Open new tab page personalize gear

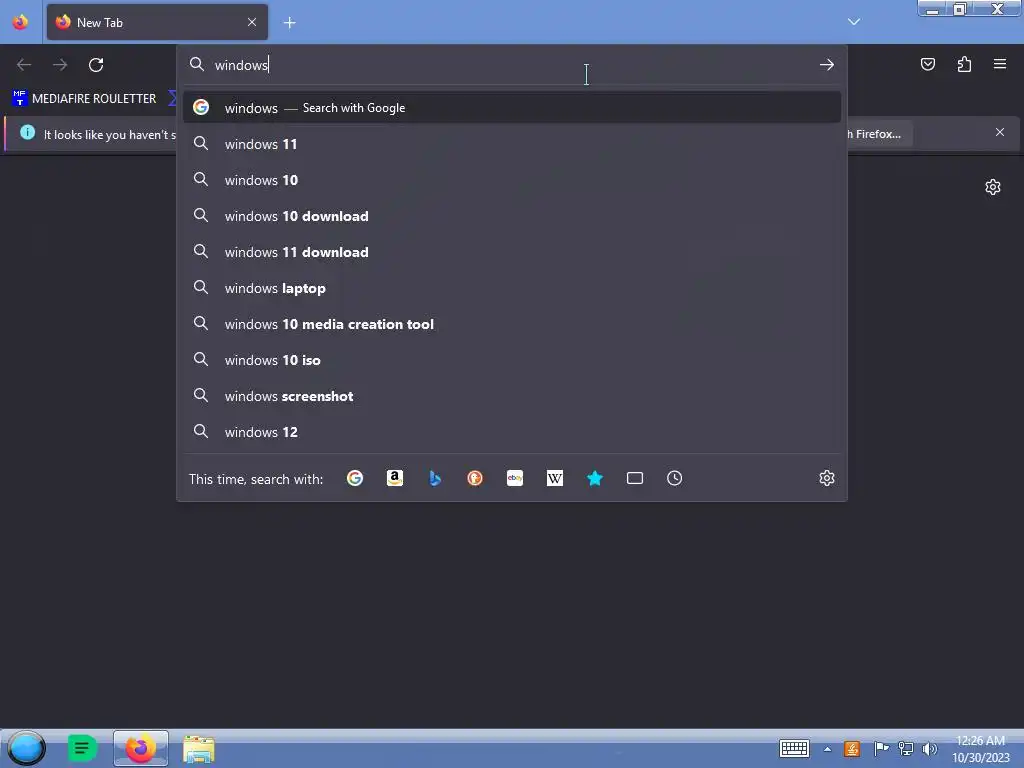993,187
